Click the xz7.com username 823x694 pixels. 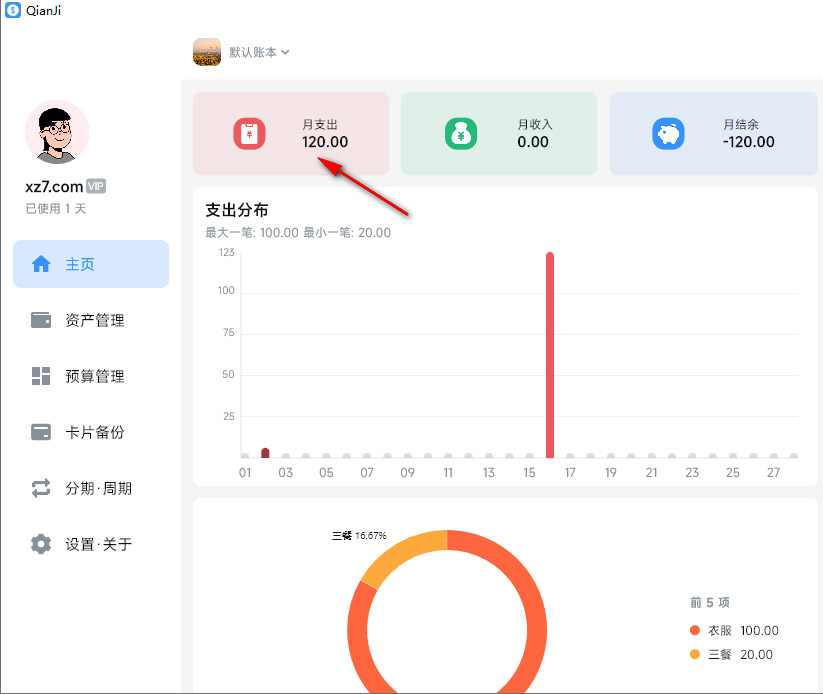pos(54,186)
